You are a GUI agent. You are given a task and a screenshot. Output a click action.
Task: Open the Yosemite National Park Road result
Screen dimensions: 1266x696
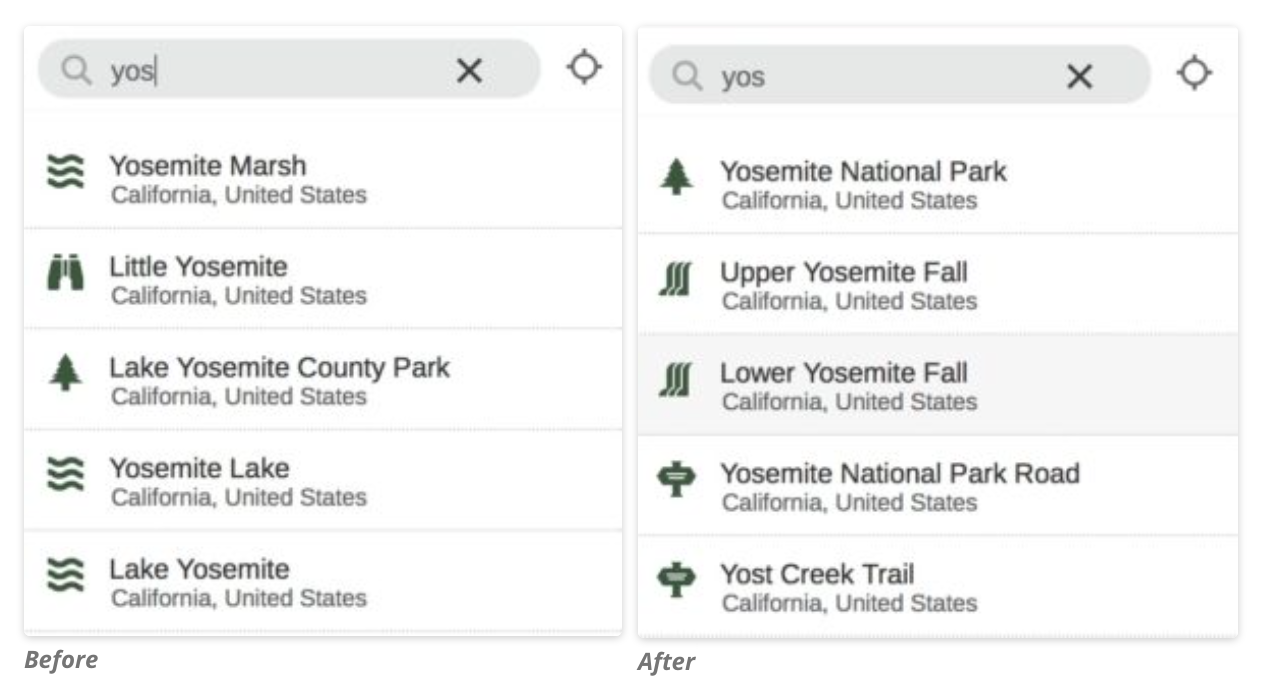click(x=938, y=485)
